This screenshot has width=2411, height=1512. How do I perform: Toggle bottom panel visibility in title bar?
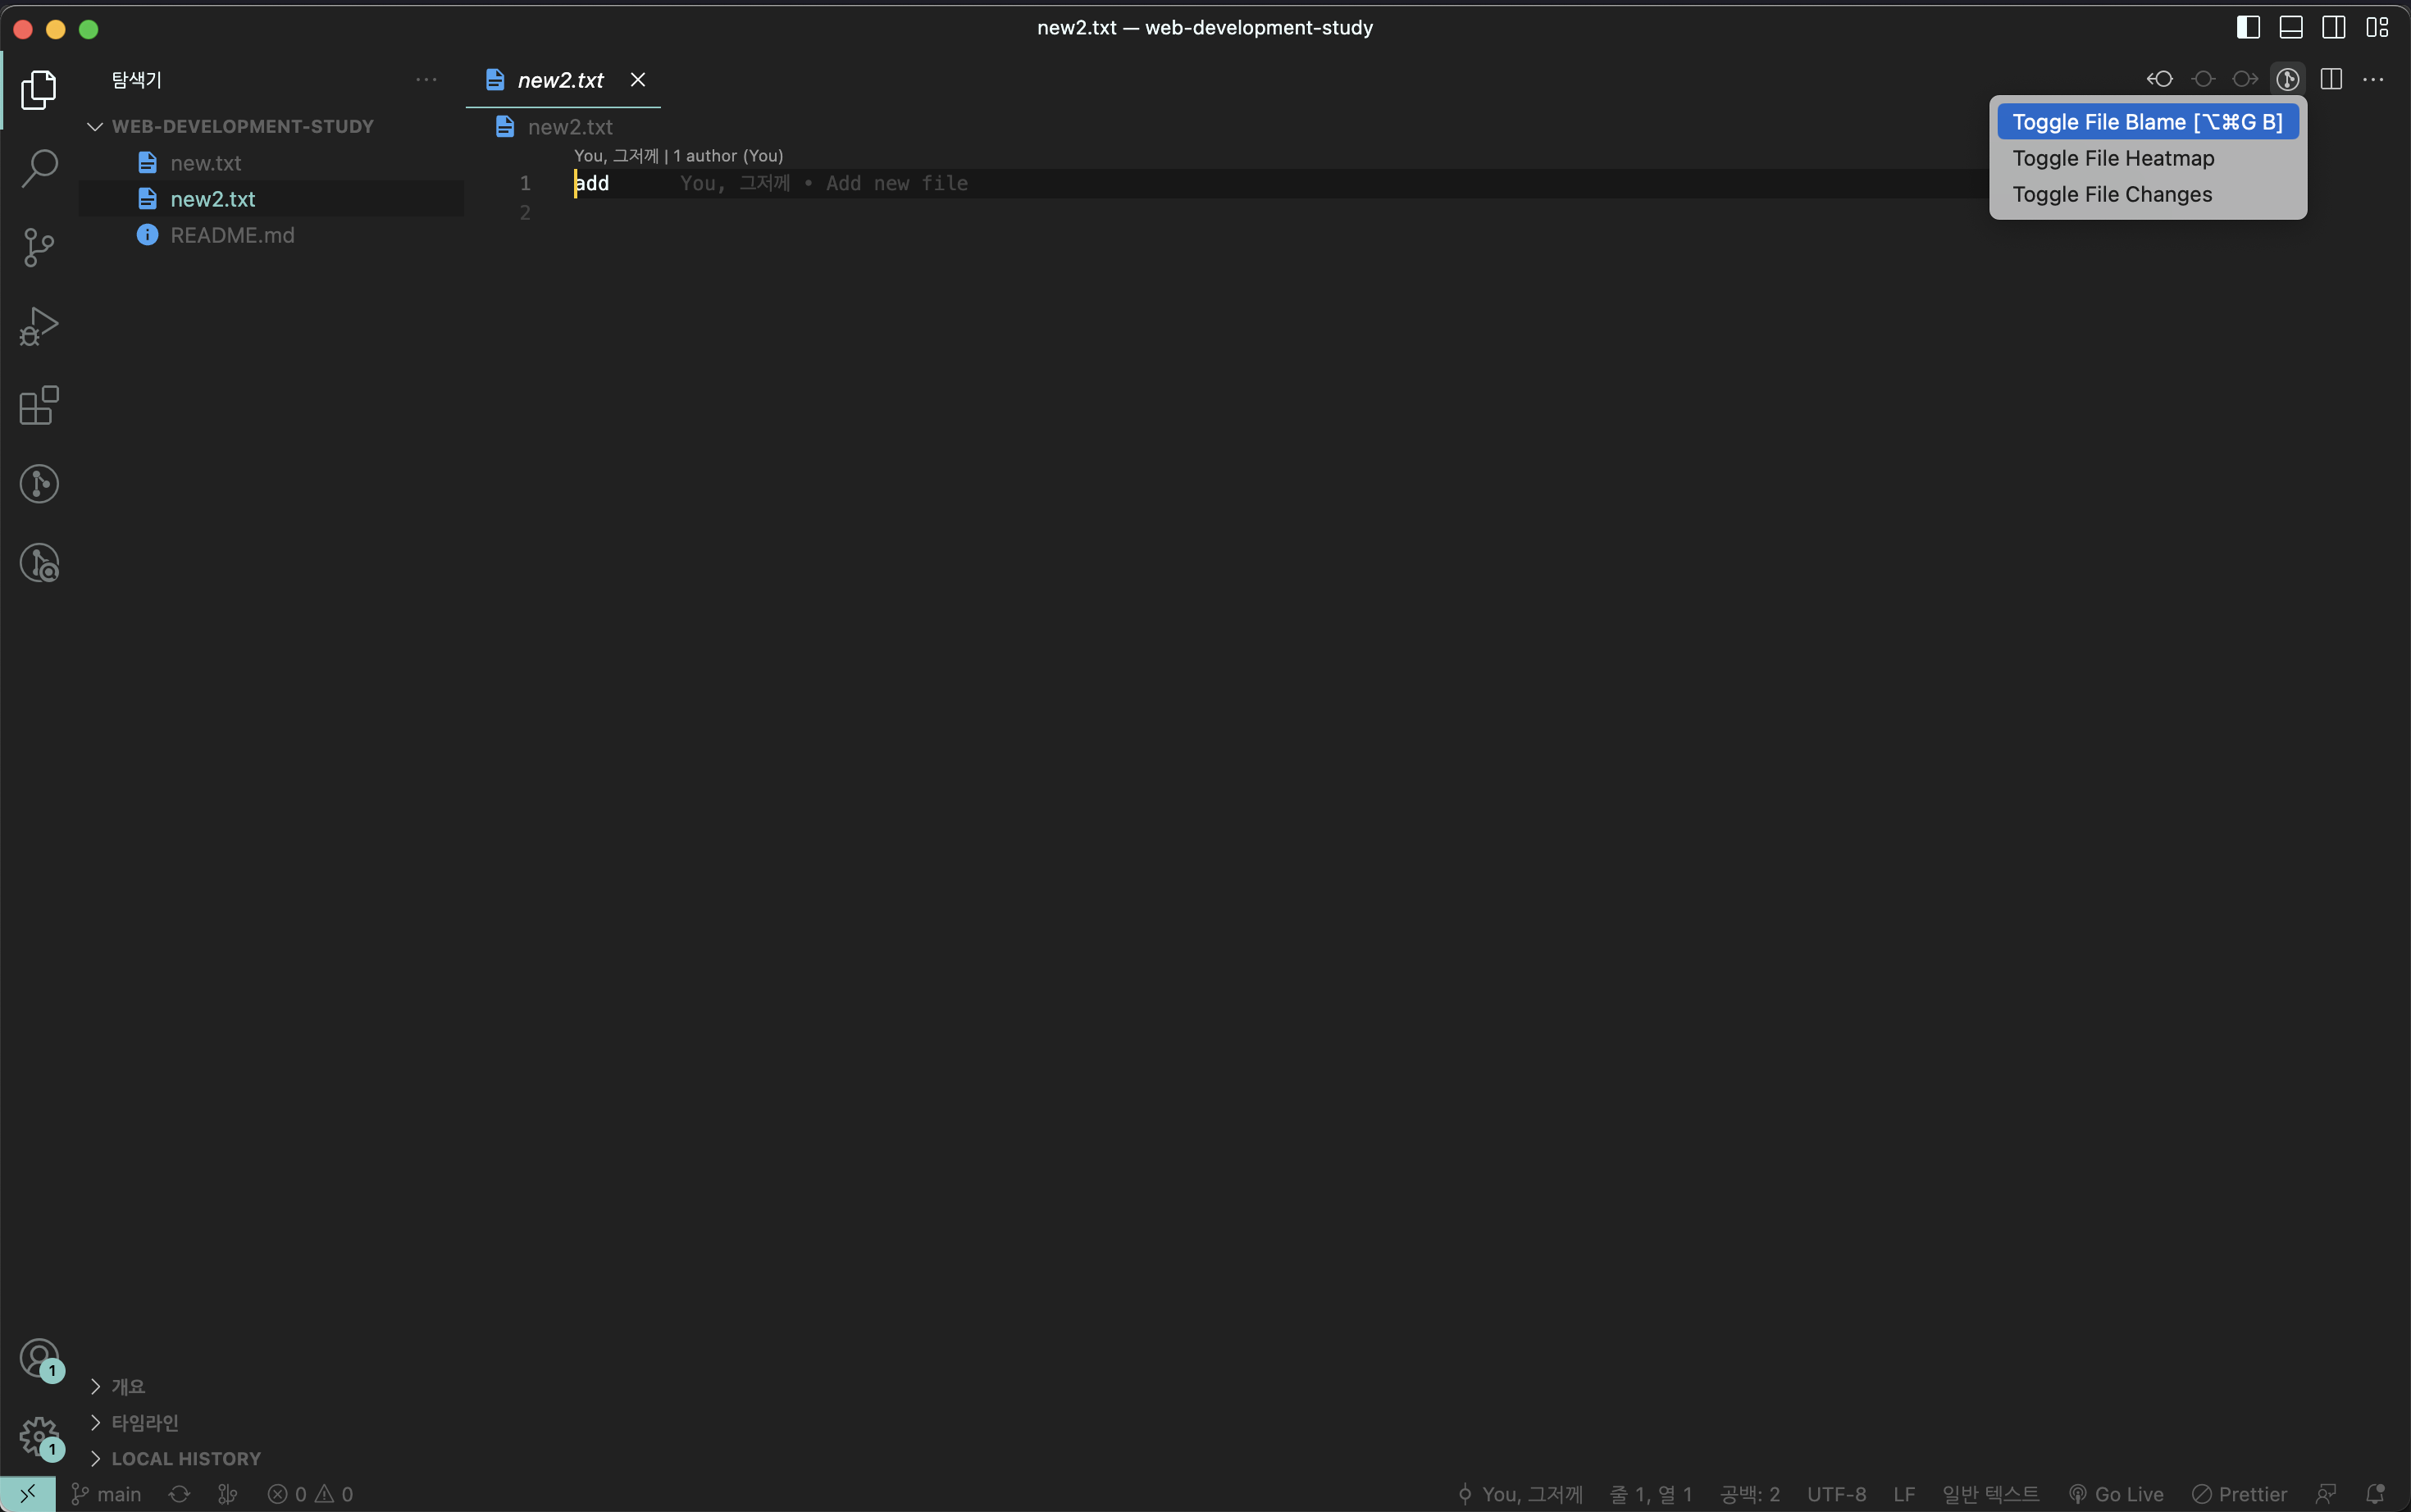2291,27
